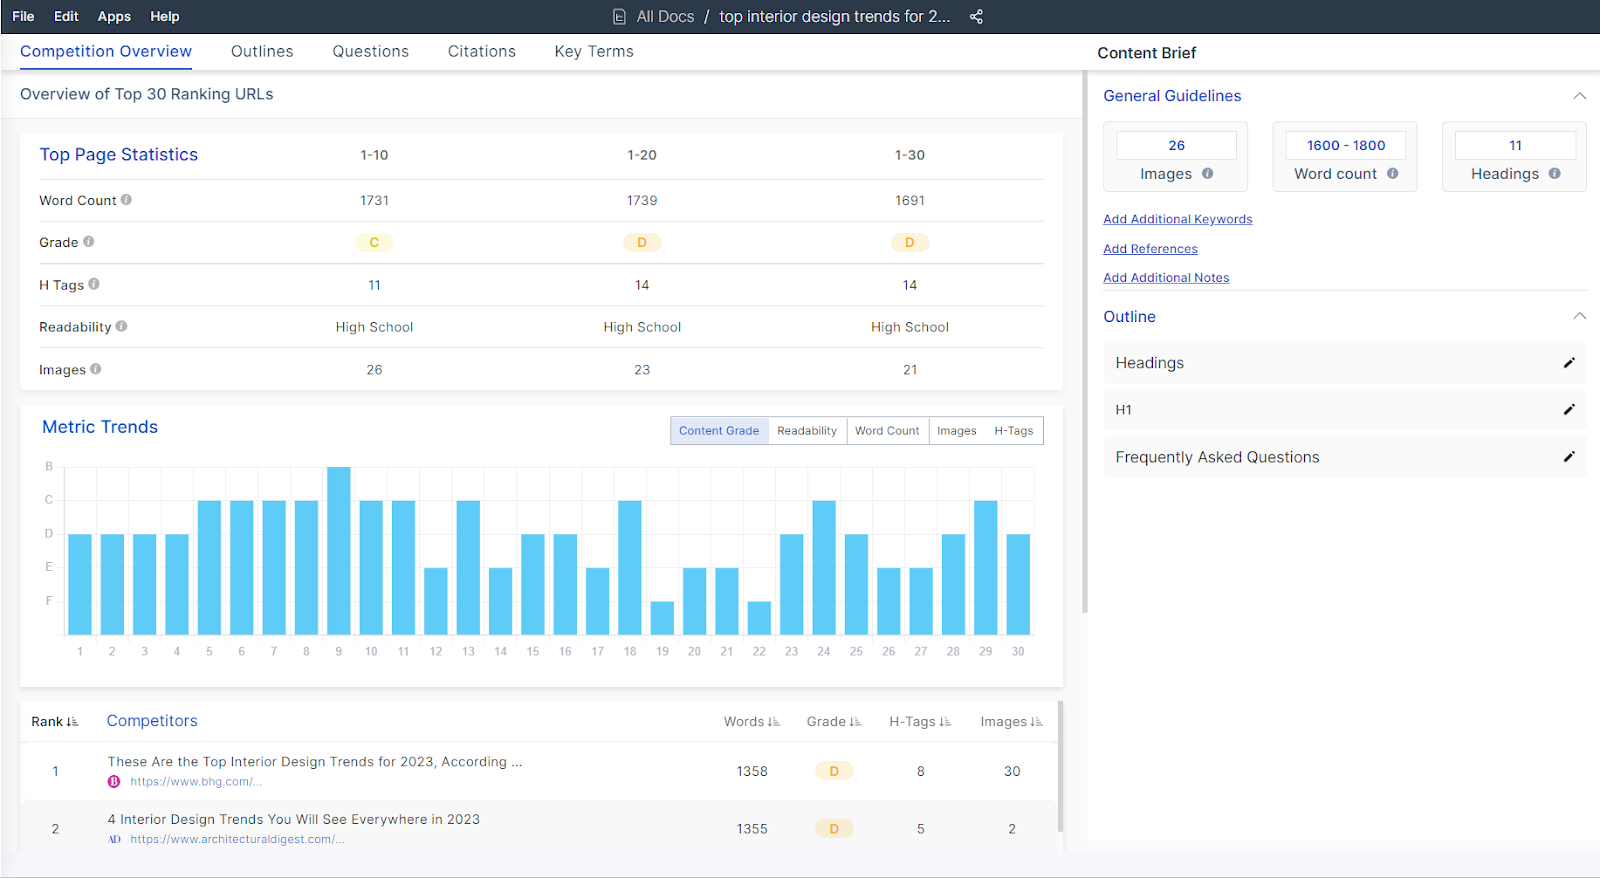Click Add Additional Keywords link

1177,219
